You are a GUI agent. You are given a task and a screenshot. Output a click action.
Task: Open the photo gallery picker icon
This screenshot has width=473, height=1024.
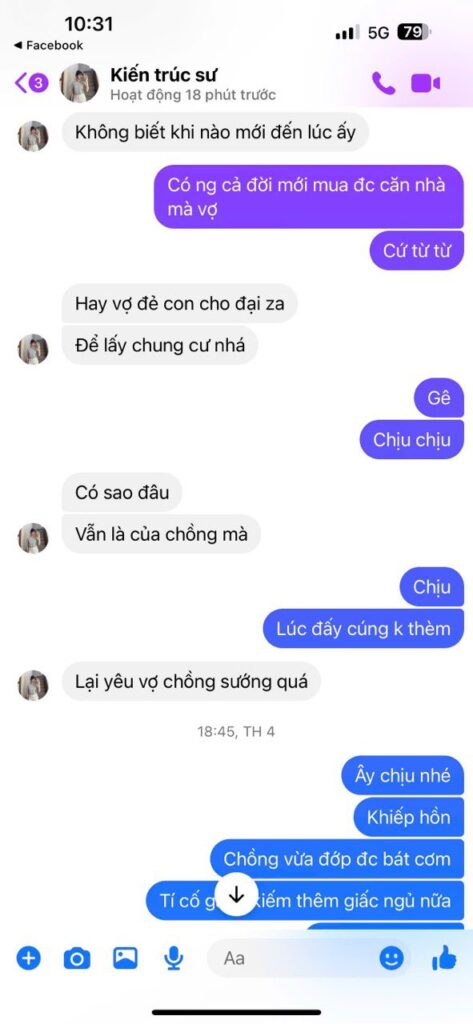click(x=125, y=958)
